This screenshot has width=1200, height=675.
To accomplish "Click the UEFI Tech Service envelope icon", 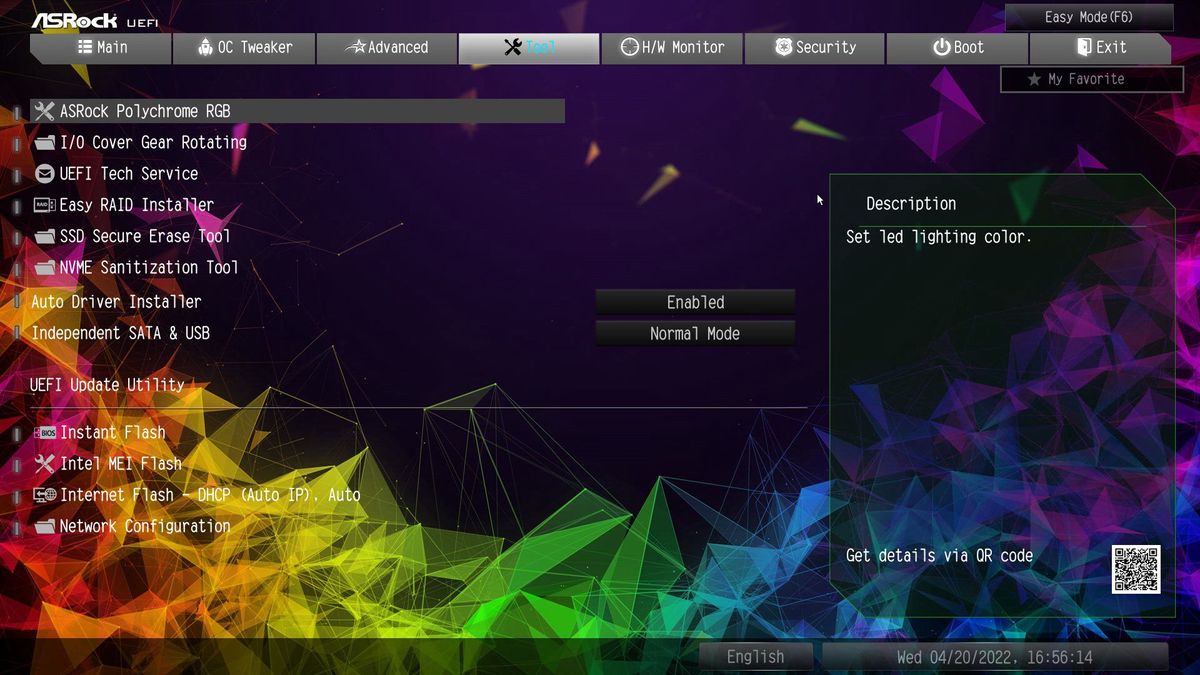I will 44,173.
